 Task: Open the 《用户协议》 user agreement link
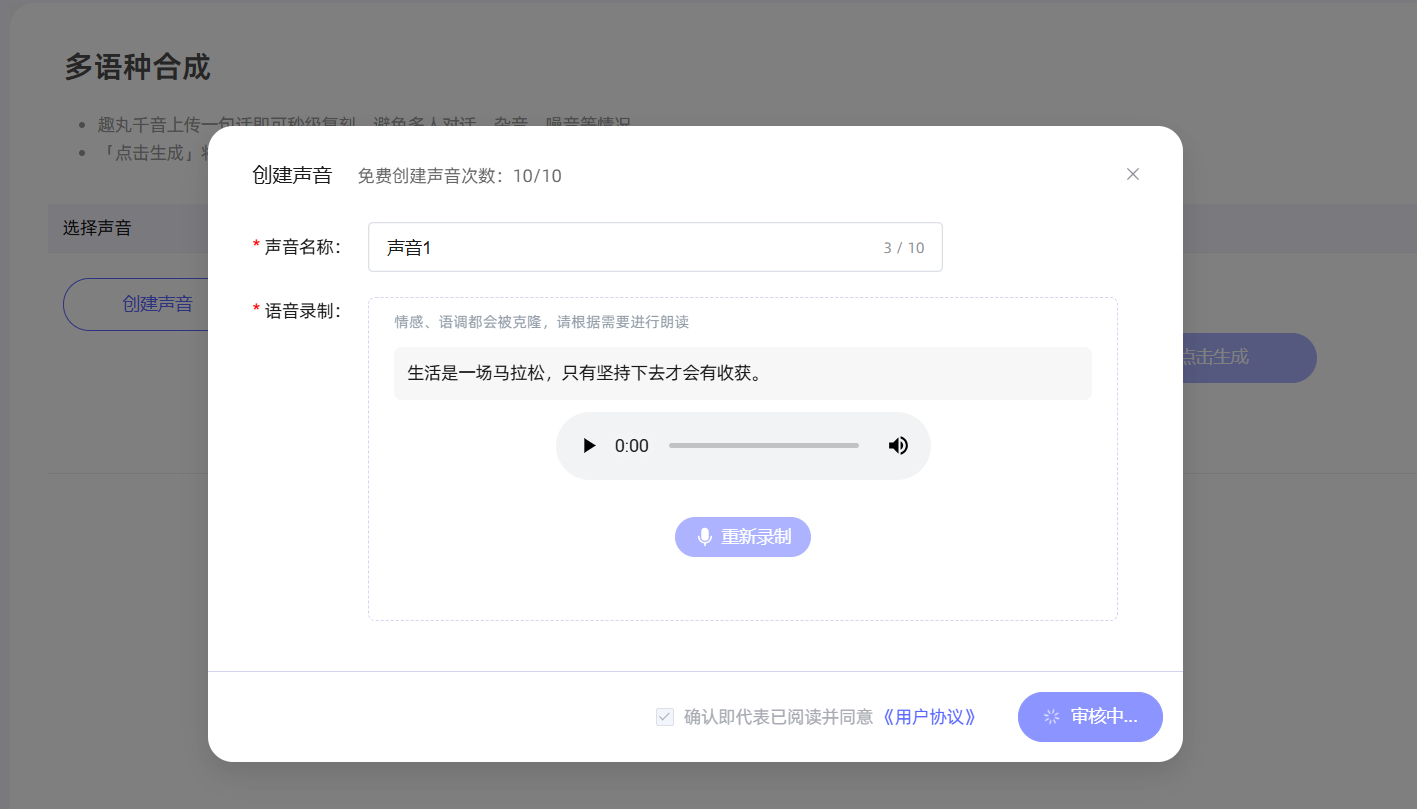tap(928, 717)
